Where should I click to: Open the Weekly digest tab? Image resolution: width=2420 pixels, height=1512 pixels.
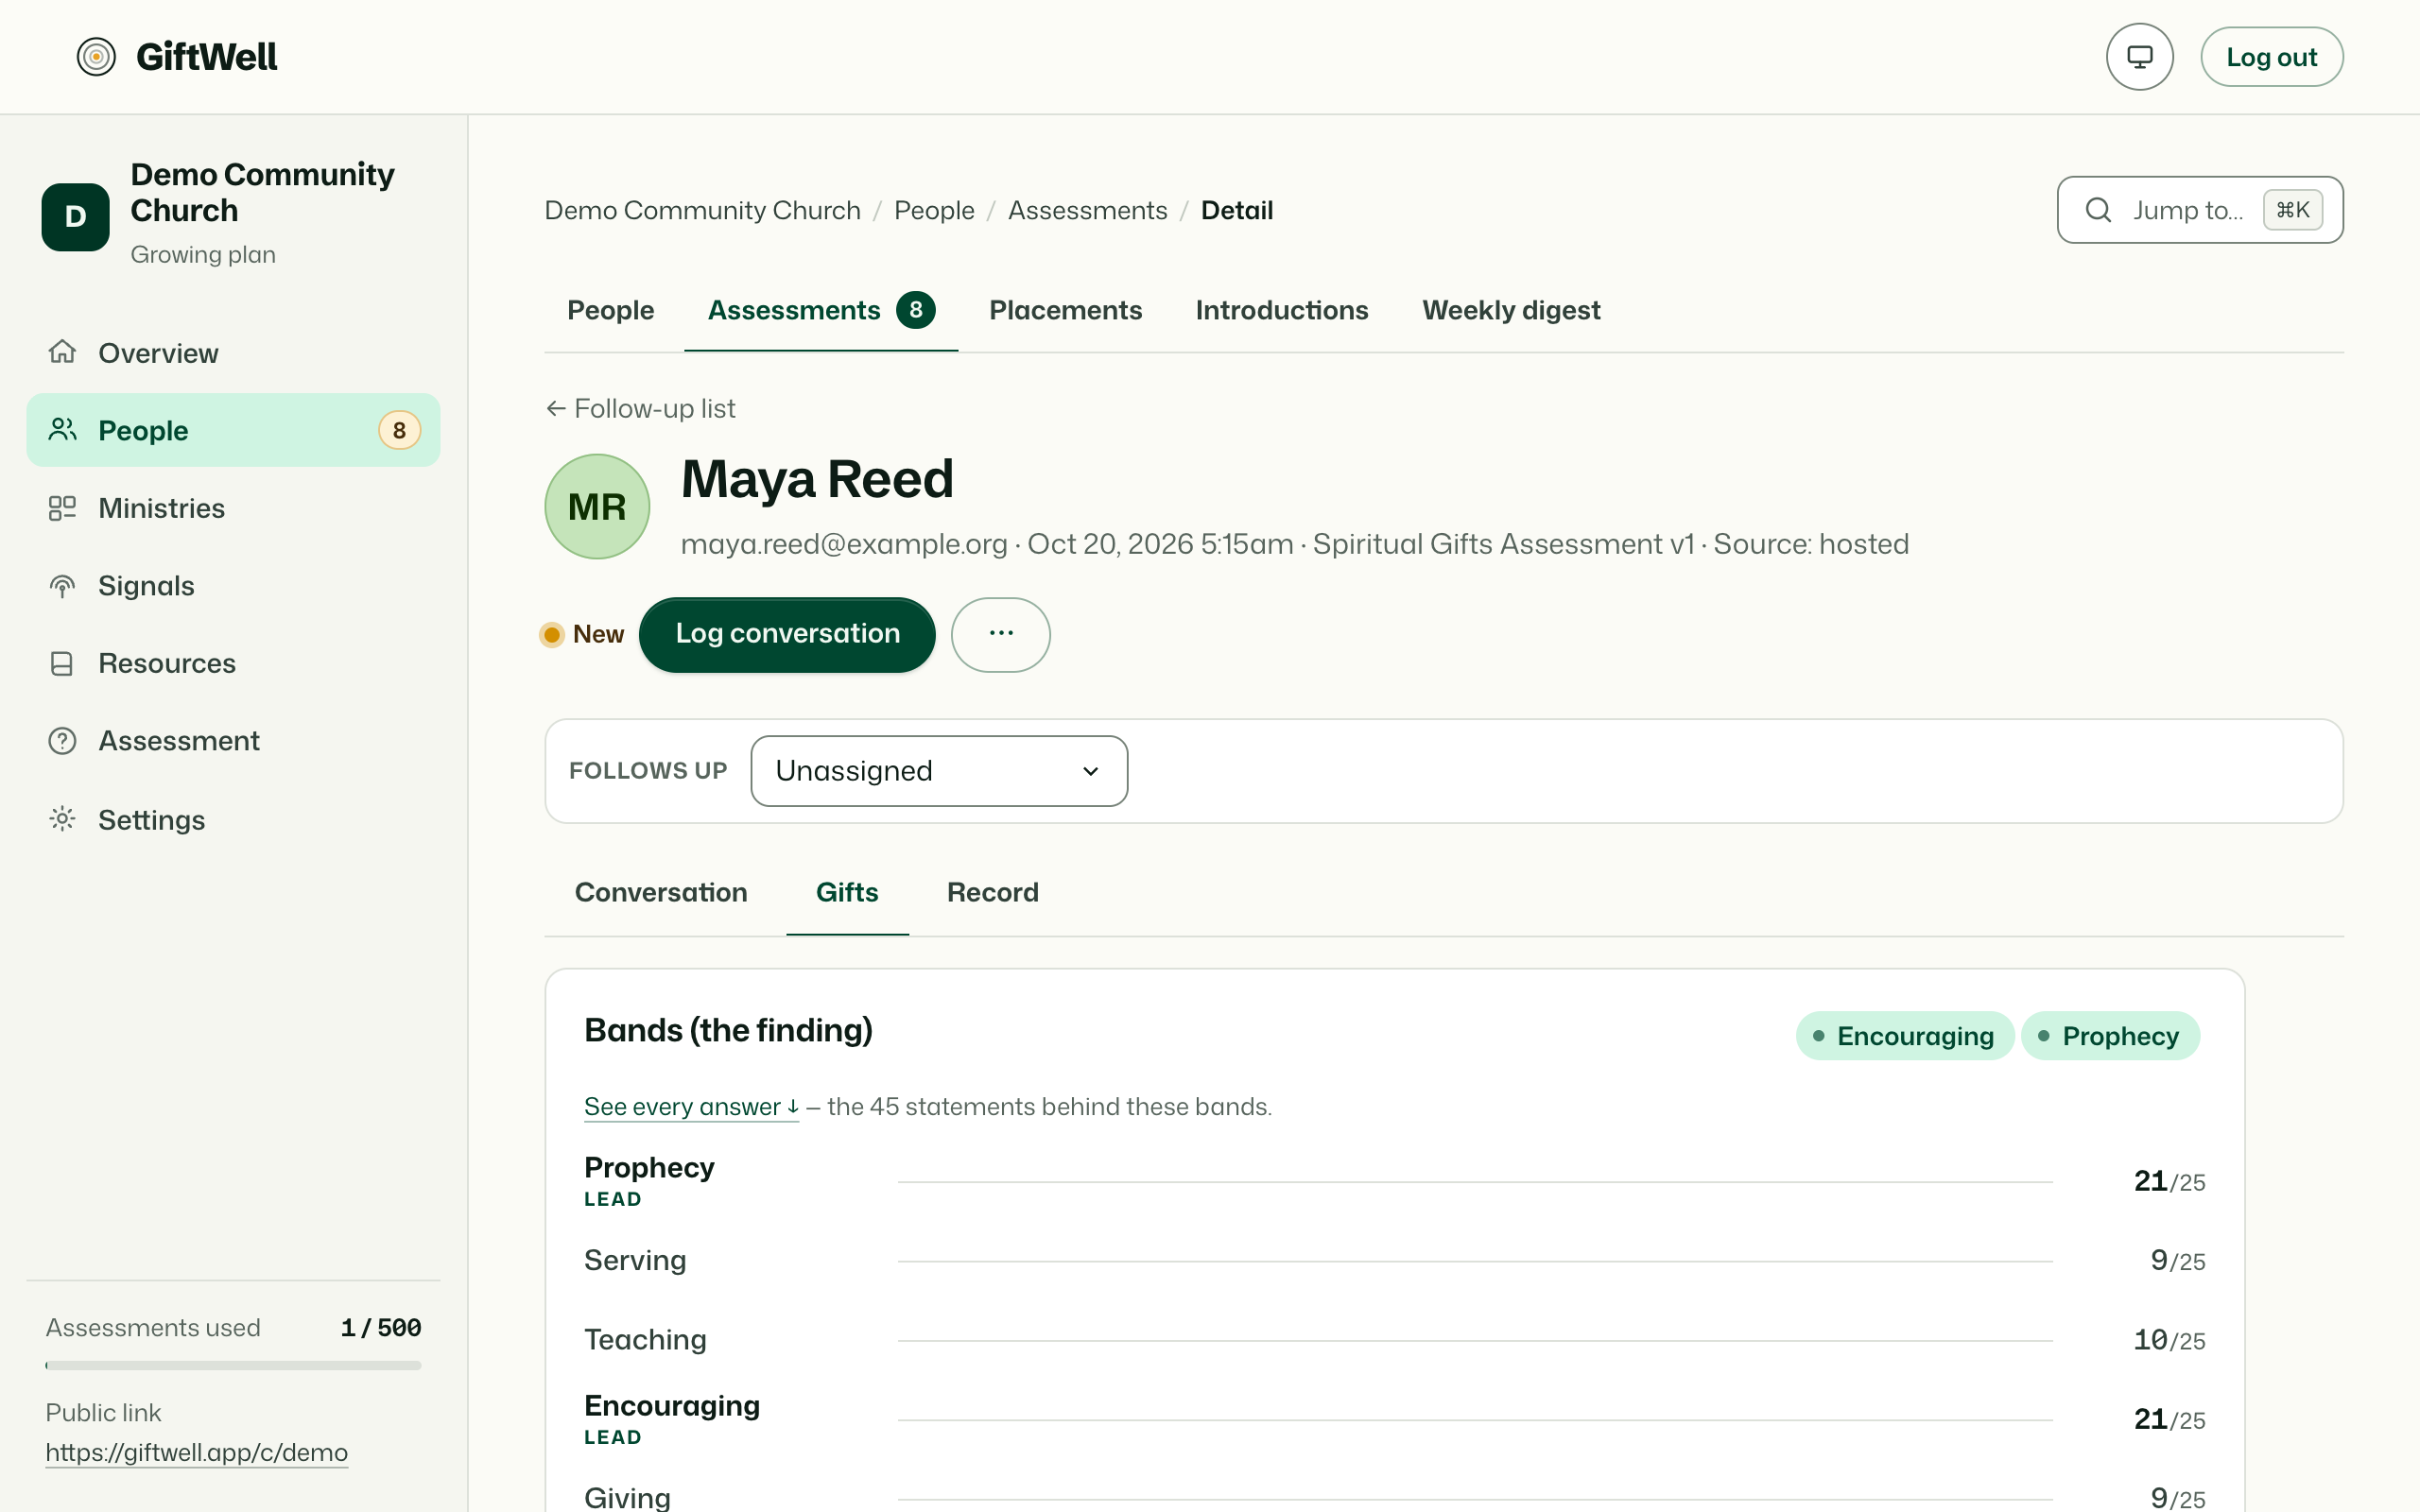[1511, 310]
